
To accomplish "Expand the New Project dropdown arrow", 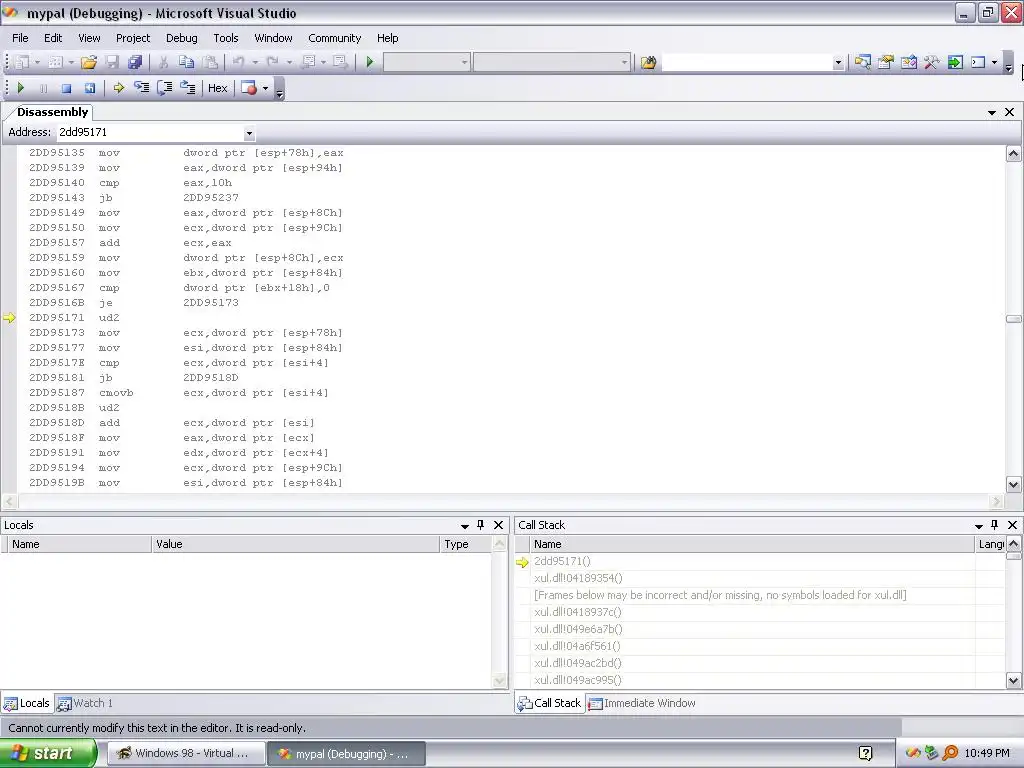I will [37, 62].
